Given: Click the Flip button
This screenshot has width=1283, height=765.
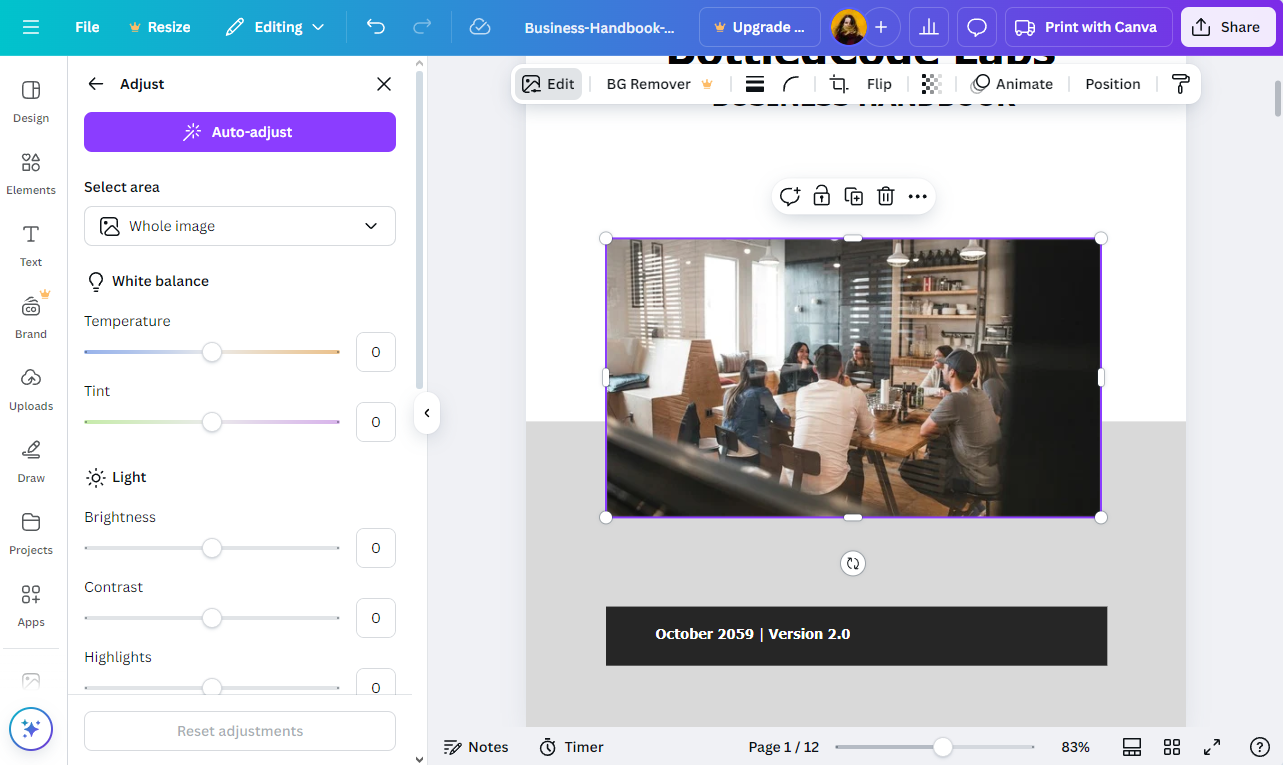Looking at the screenshot, I should [x=879, y=84].
